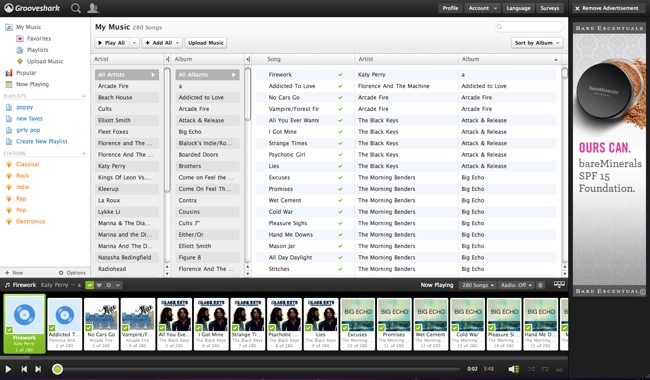Sort by Song column header
The image size is (650, 380).
click(x=274, y=59)
